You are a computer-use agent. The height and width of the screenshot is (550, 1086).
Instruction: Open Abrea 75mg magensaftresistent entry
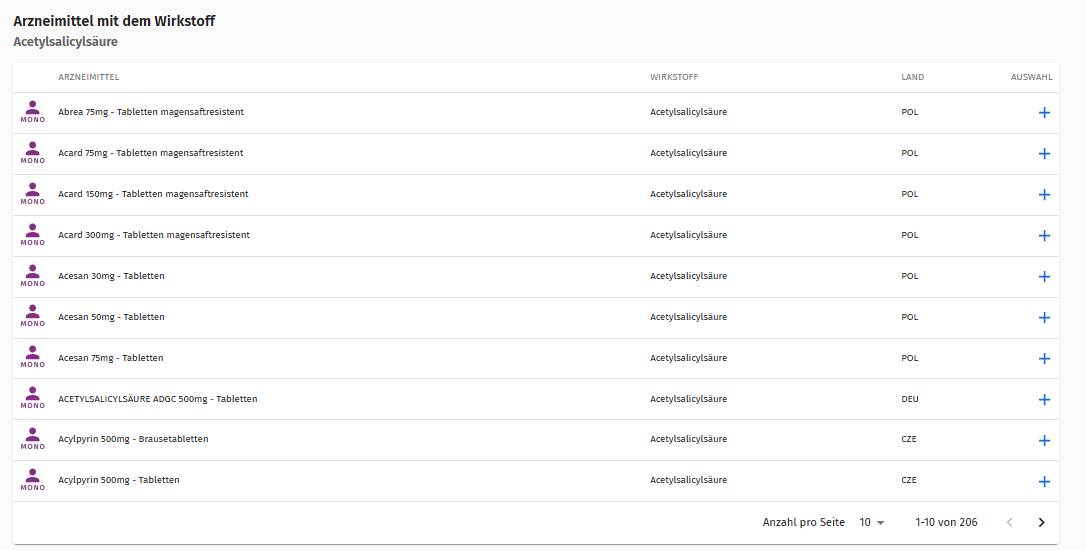pyautogui.click(x=151, y=112)
